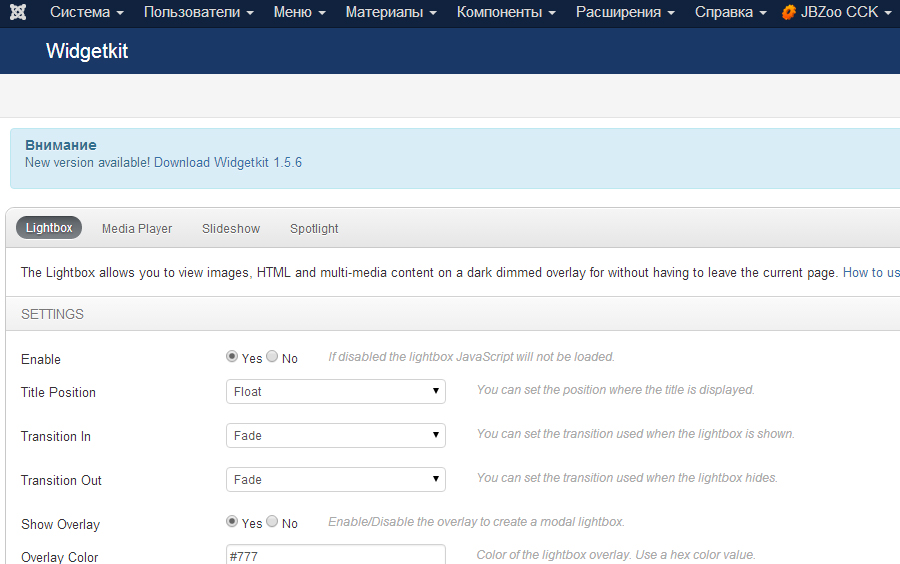The width and height of the screenshot is (900, 564).
Task: Expand the Transition In dropdown
Action: click(336, 436)
